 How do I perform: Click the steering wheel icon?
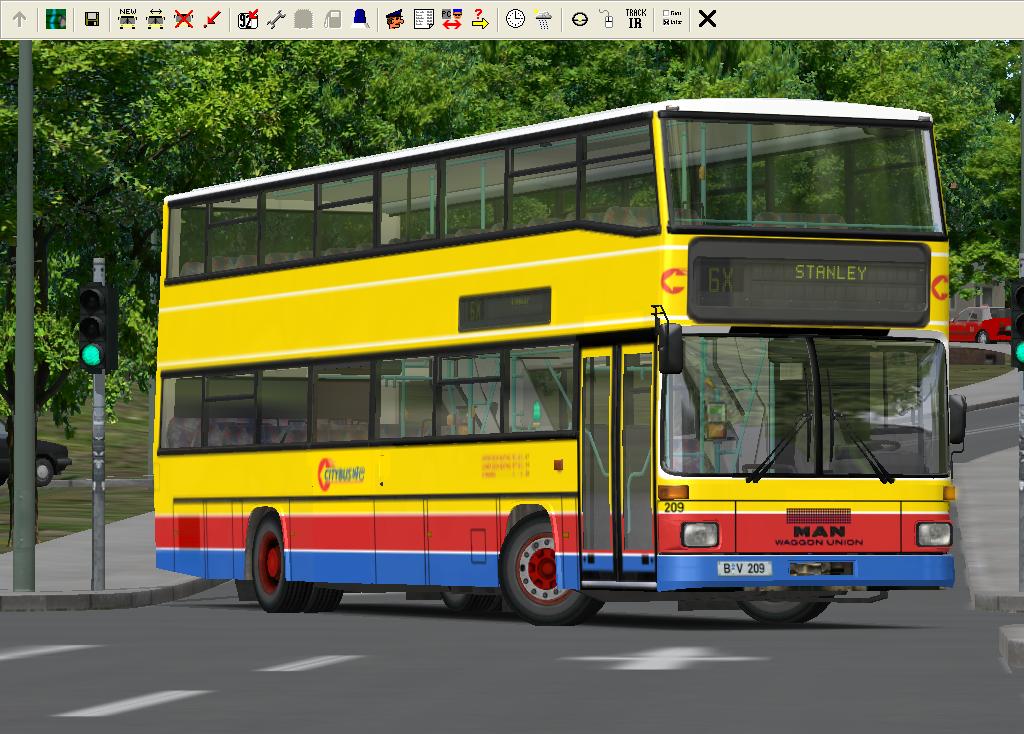579,19
